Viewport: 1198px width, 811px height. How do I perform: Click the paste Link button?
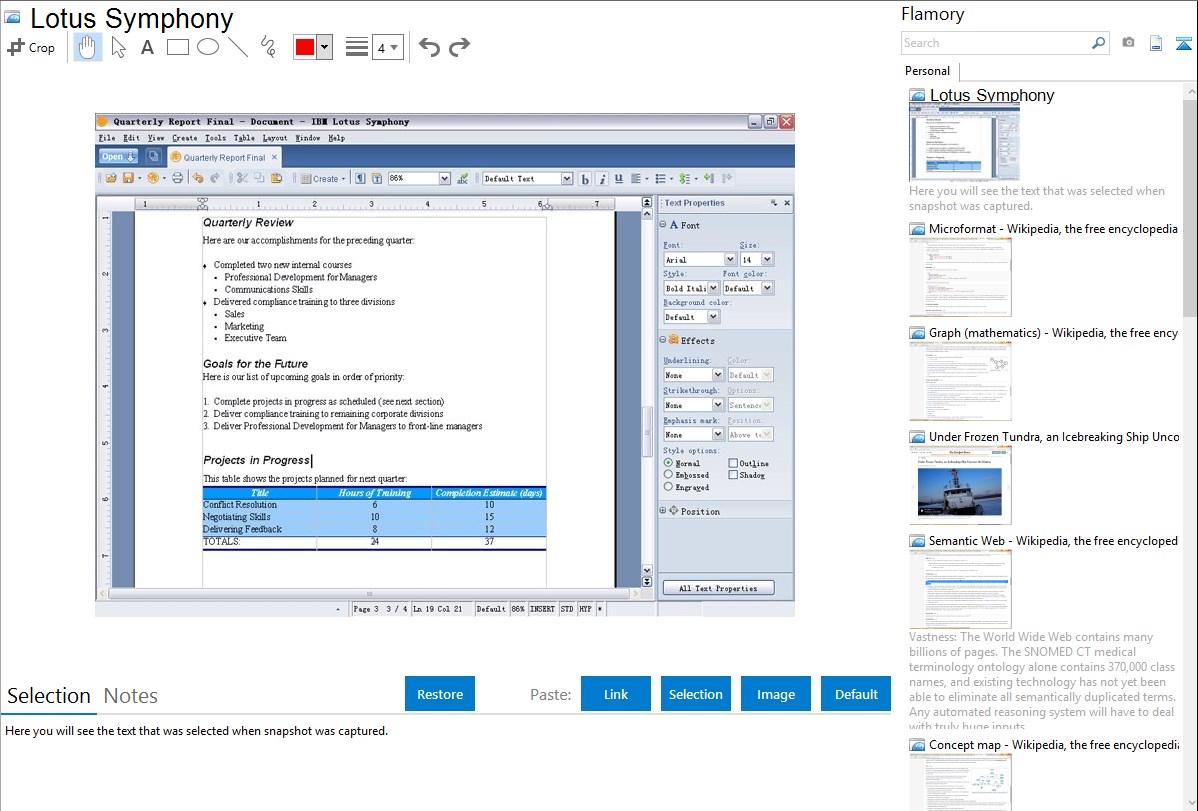616,694
